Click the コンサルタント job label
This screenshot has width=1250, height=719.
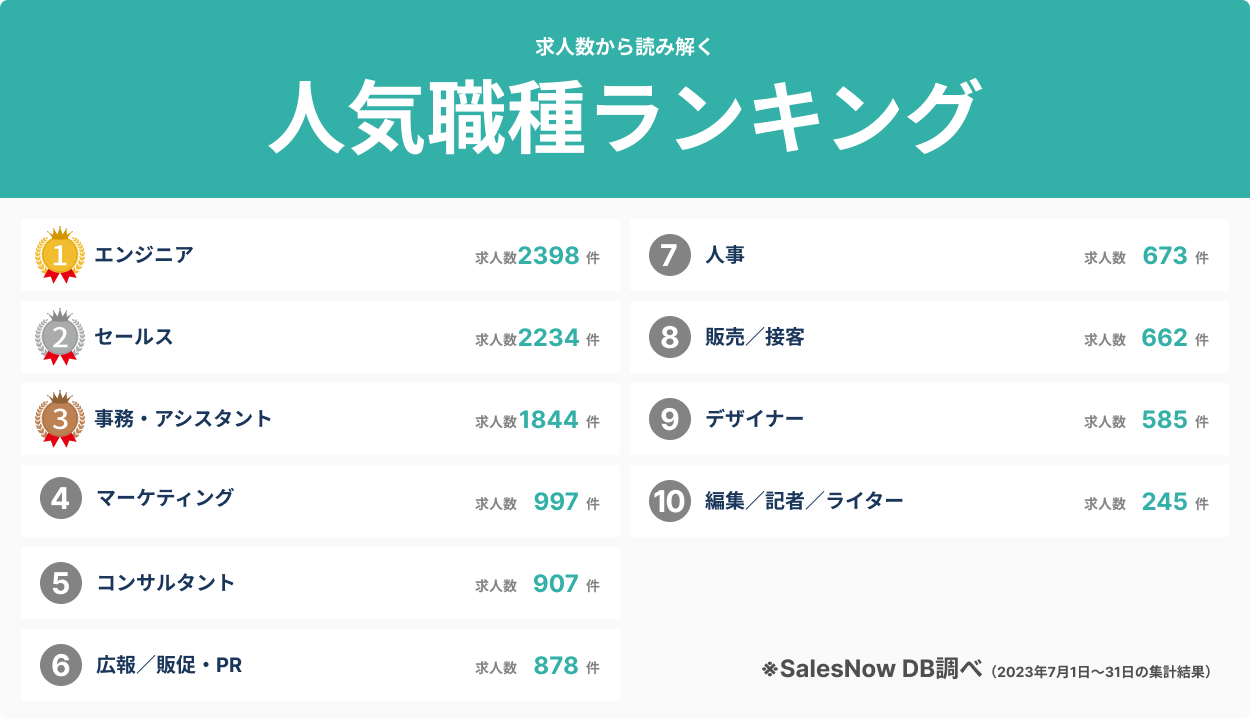[x=165, y=583]
